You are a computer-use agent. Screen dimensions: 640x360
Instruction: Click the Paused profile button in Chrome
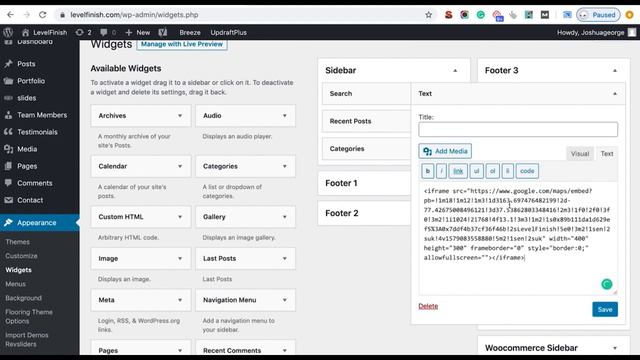tap(598, 15)
